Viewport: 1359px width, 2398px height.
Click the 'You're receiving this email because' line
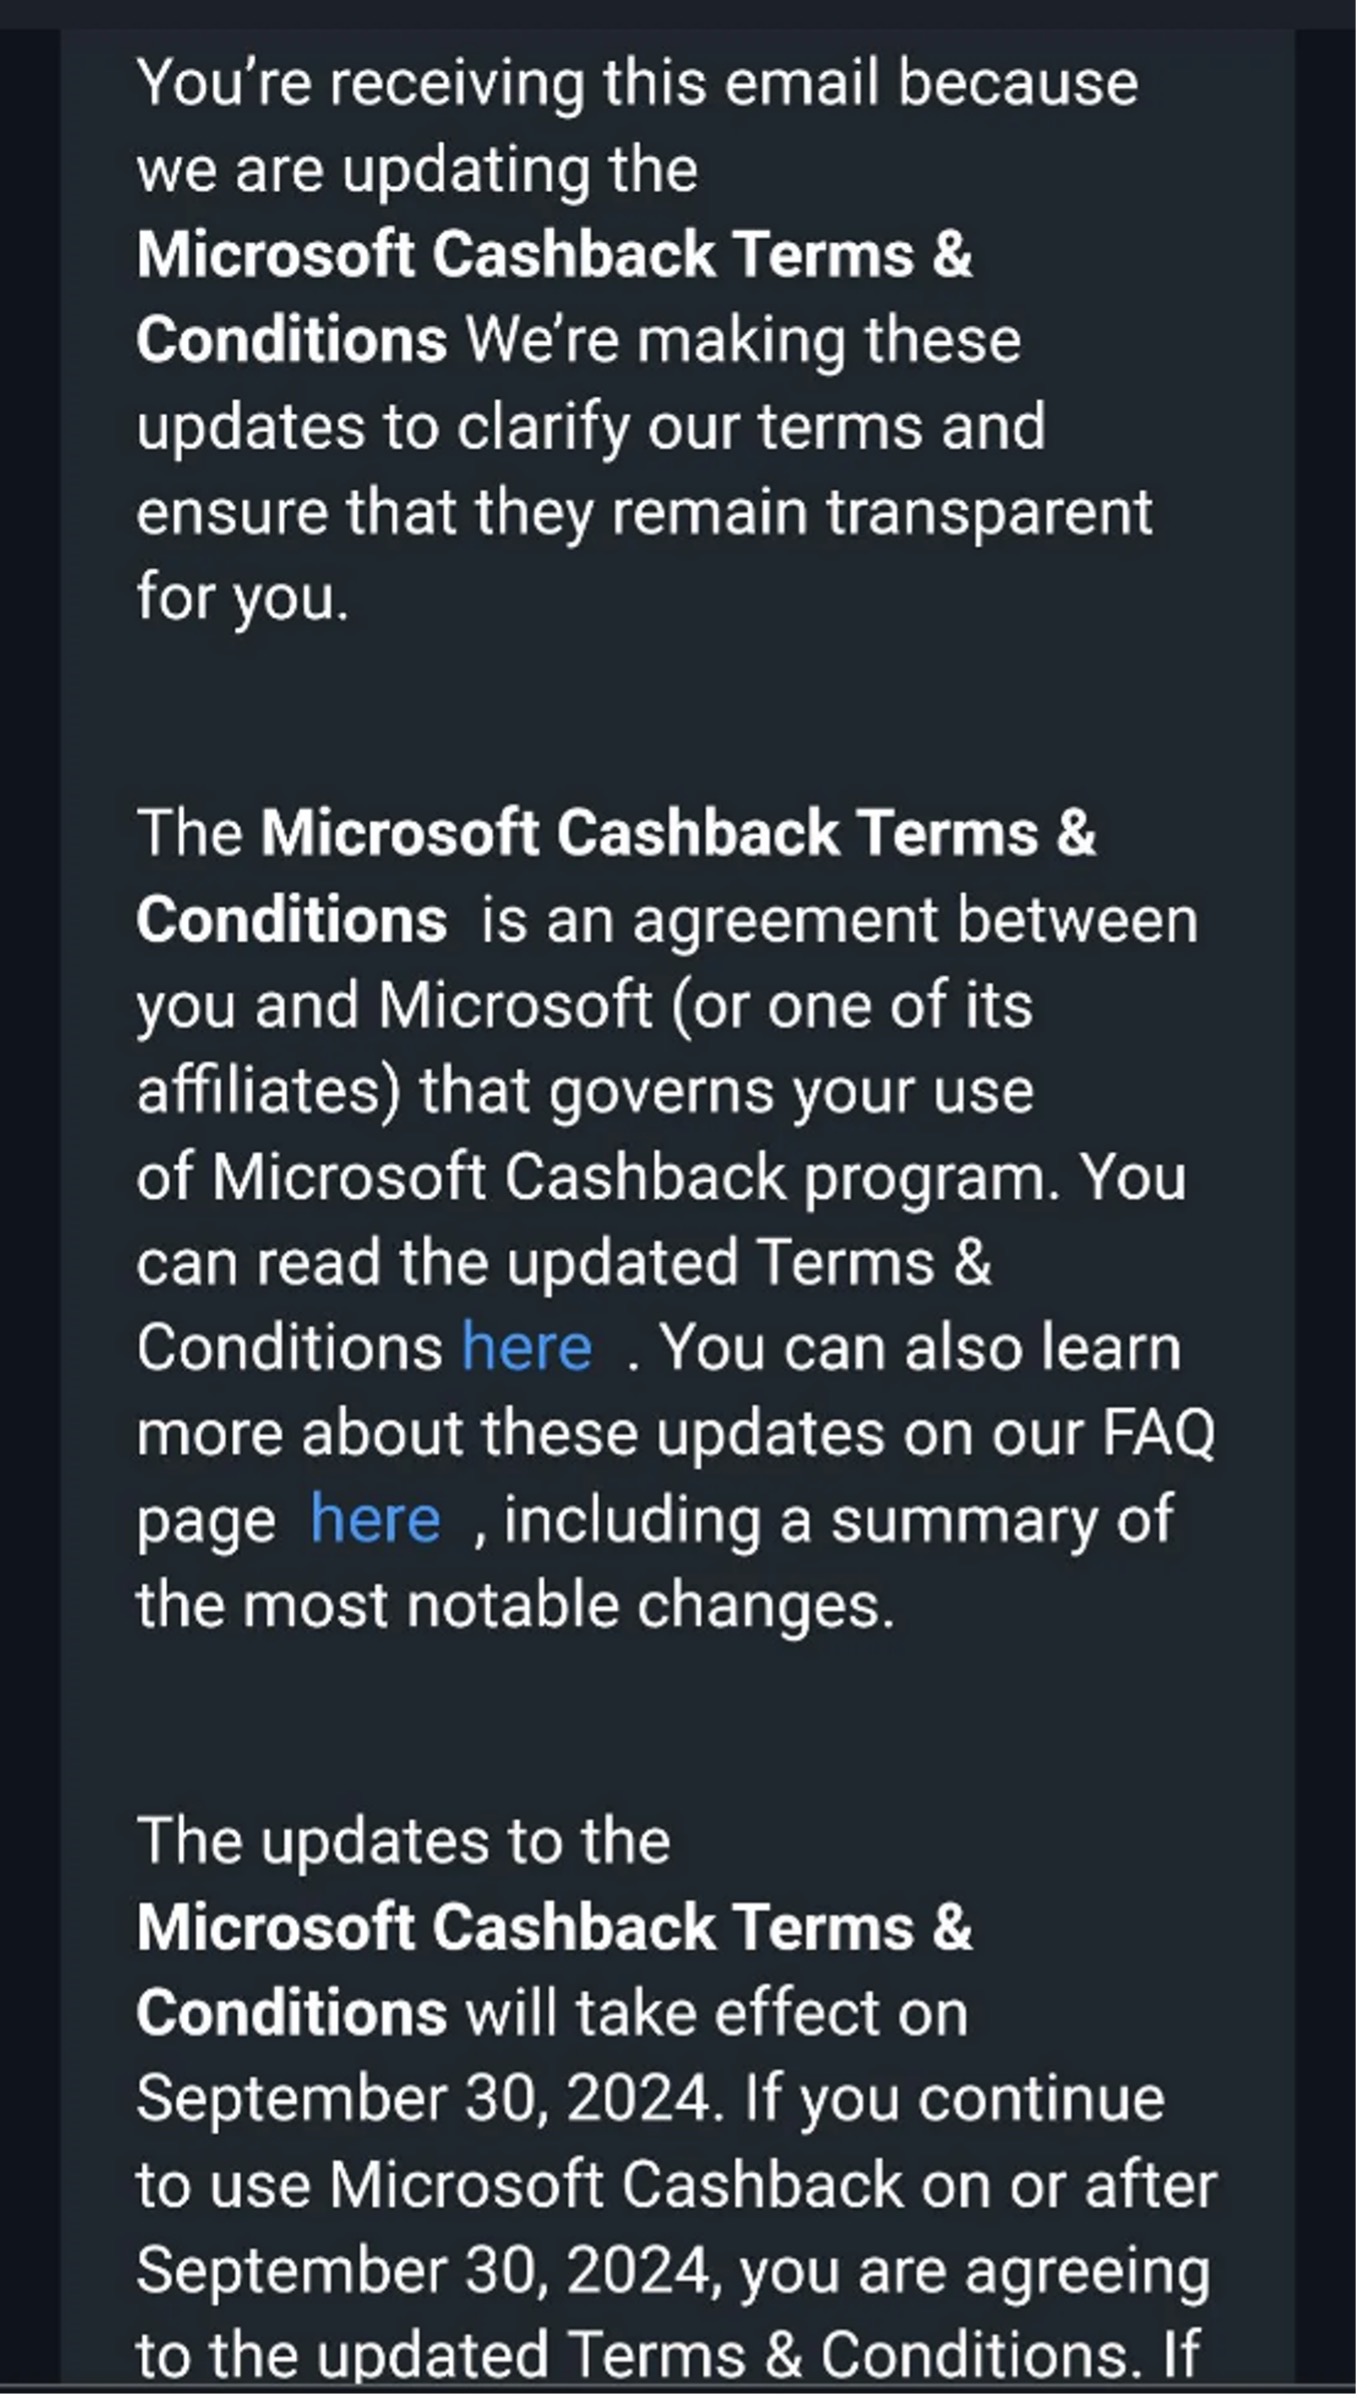[x=637, y=83]
